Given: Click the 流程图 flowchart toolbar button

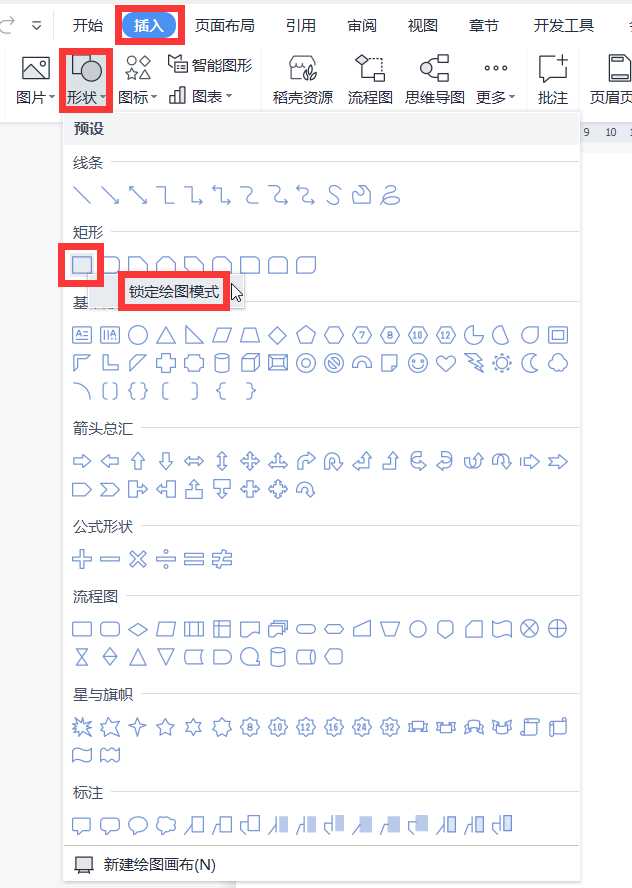Looking at the screenshot, I should [370, 80].
